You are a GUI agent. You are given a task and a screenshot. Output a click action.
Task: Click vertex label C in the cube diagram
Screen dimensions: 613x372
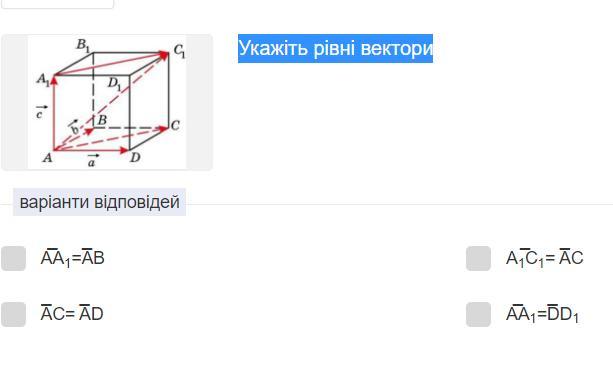[175, 125]
